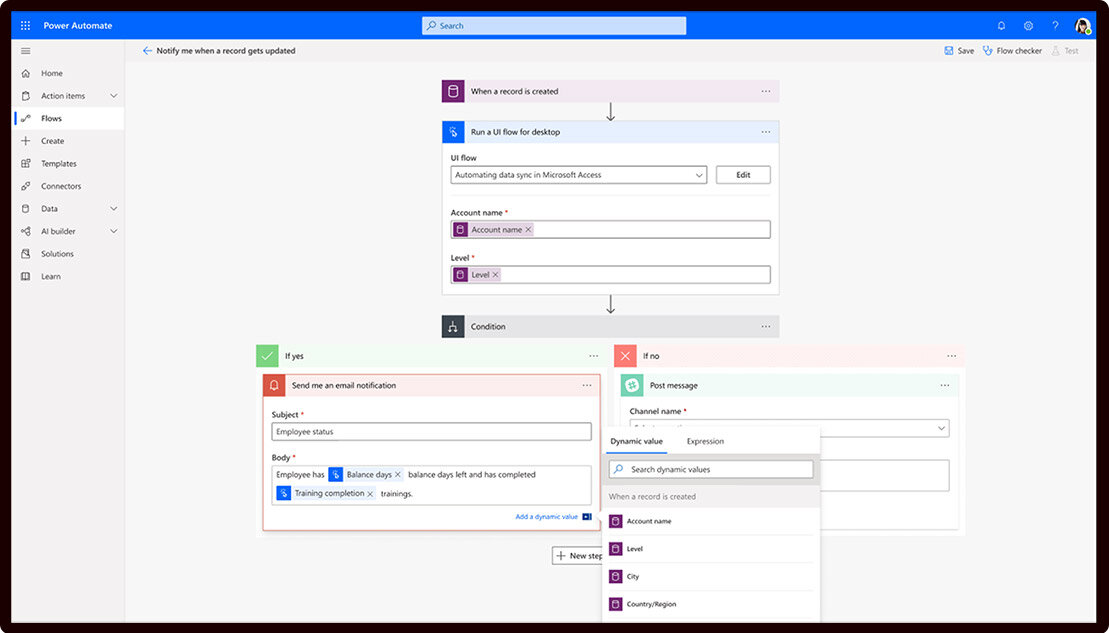1109x633 pixels.
Task: Choose Country/Region dynamic value
Action: coord(711,604)
